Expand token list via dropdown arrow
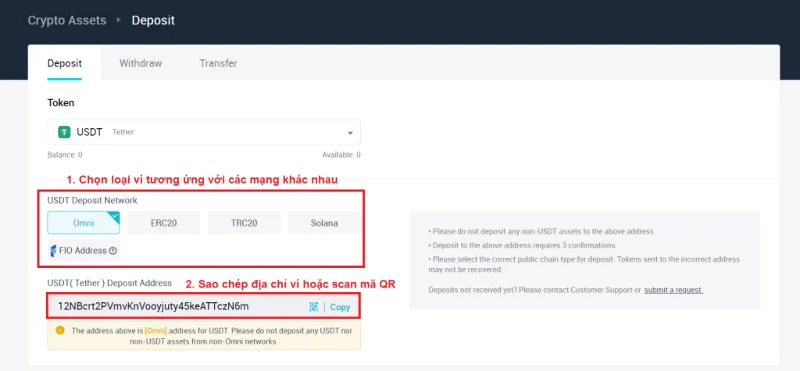Image resolution: width=800 pixels, height=371 pixels. tap(350, 133)
